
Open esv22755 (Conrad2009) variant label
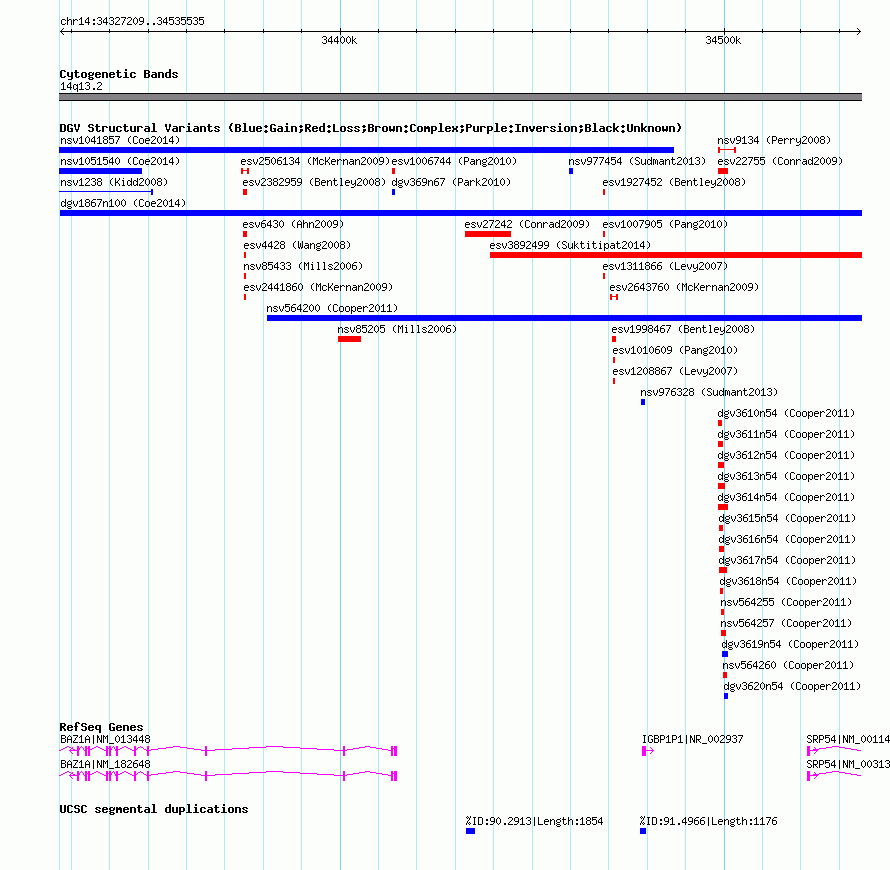pyautogui.click(x=780, y=161)
